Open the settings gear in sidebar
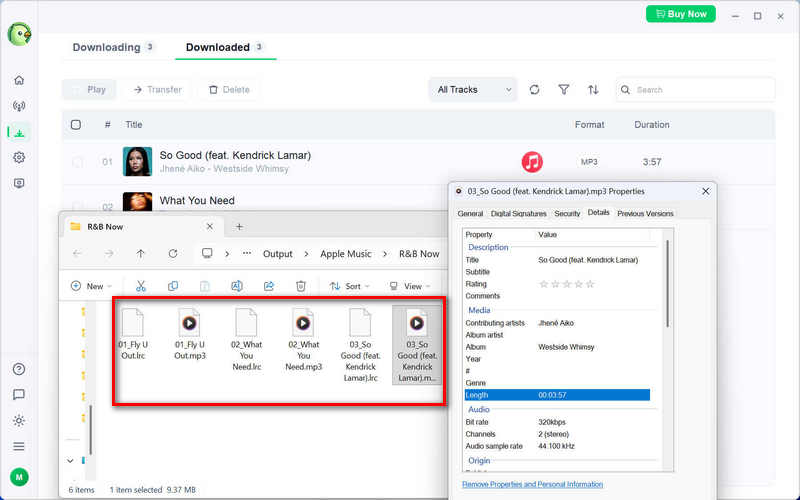The height and width of the screenshot is (500, 800). pyautogui.click(x=19, y=157)
